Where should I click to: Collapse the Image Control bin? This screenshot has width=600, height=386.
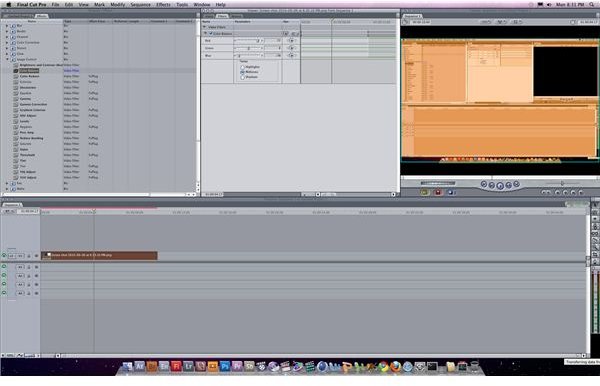pyautogui.click(x=7, y=59)
